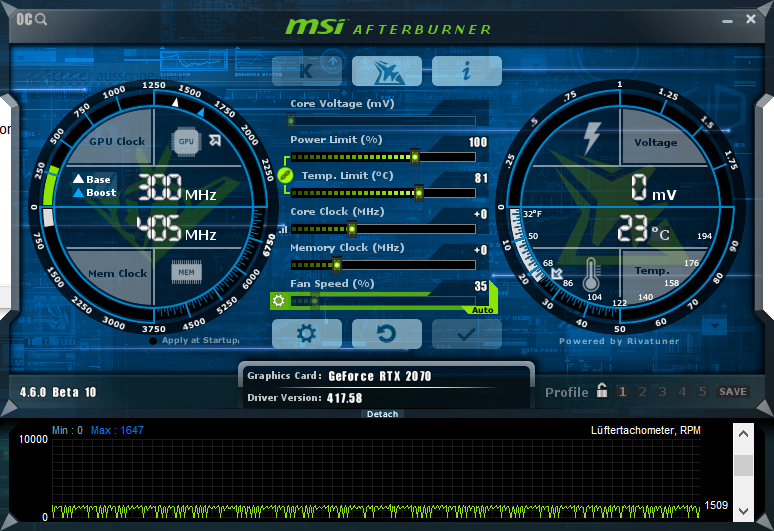Click the 300 MHz GPU clock reading
This screenshot has width=774, height=531.
pyautogui.click(x=177, y=188)
